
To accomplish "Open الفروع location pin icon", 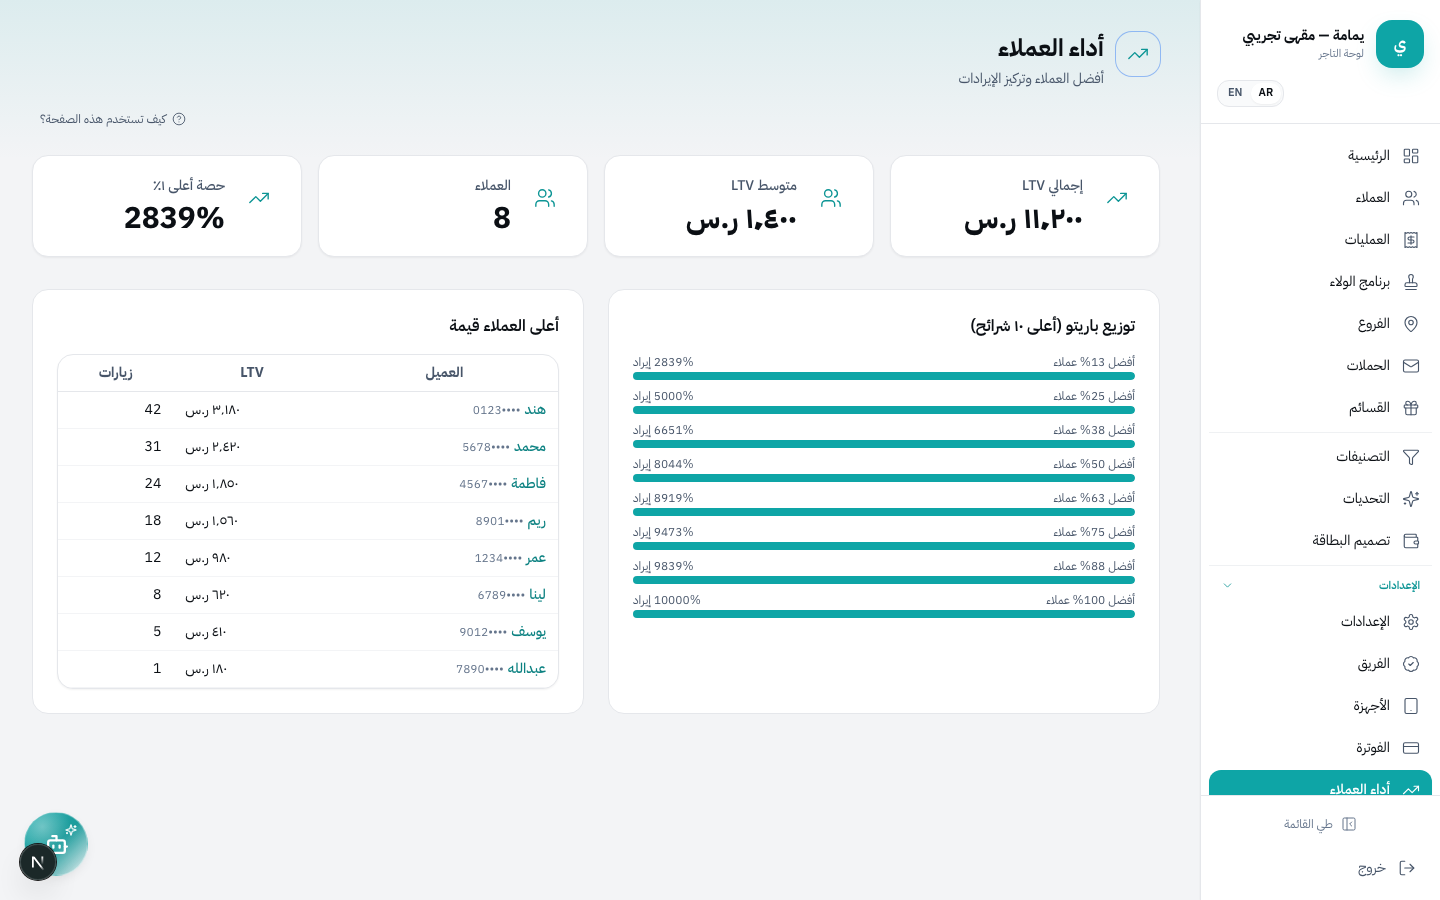I will 1411,324.
